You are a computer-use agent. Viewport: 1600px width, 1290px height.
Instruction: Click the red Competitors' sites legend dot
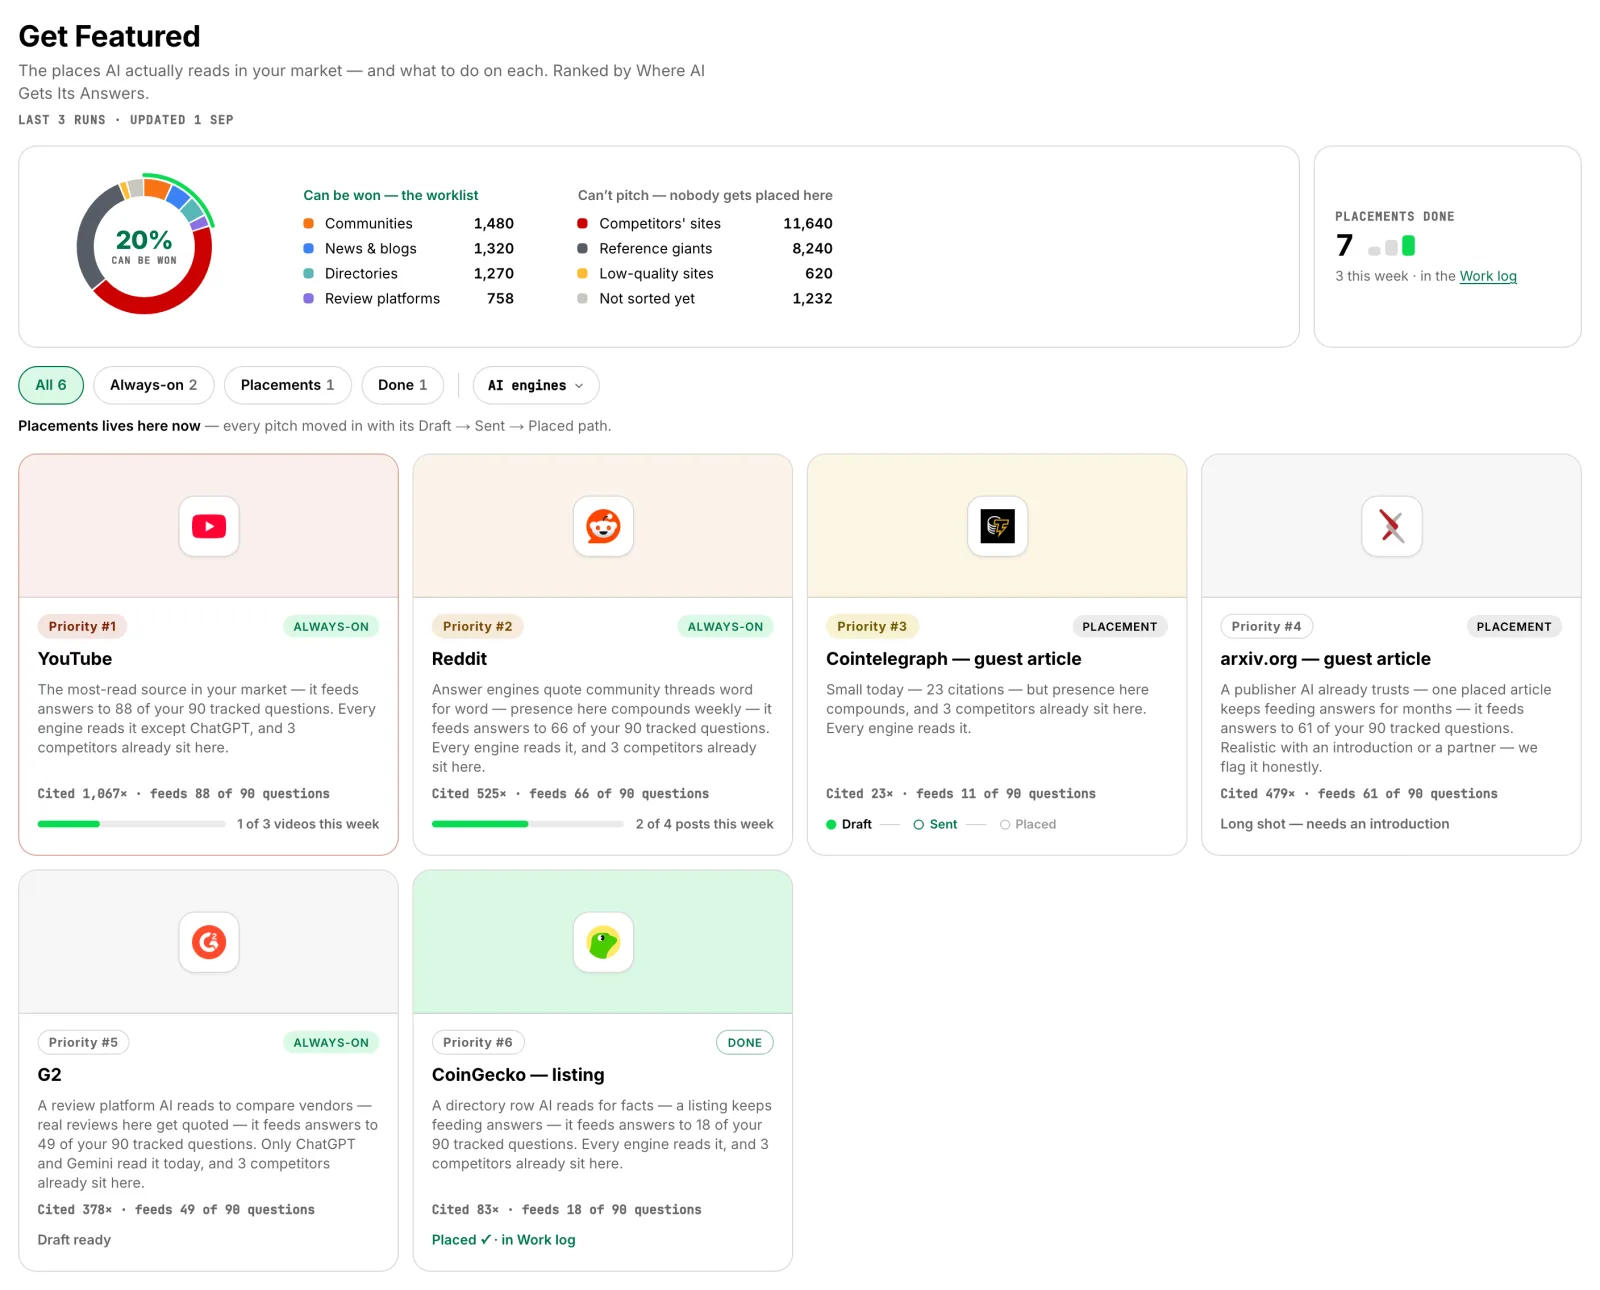(582, 223)
